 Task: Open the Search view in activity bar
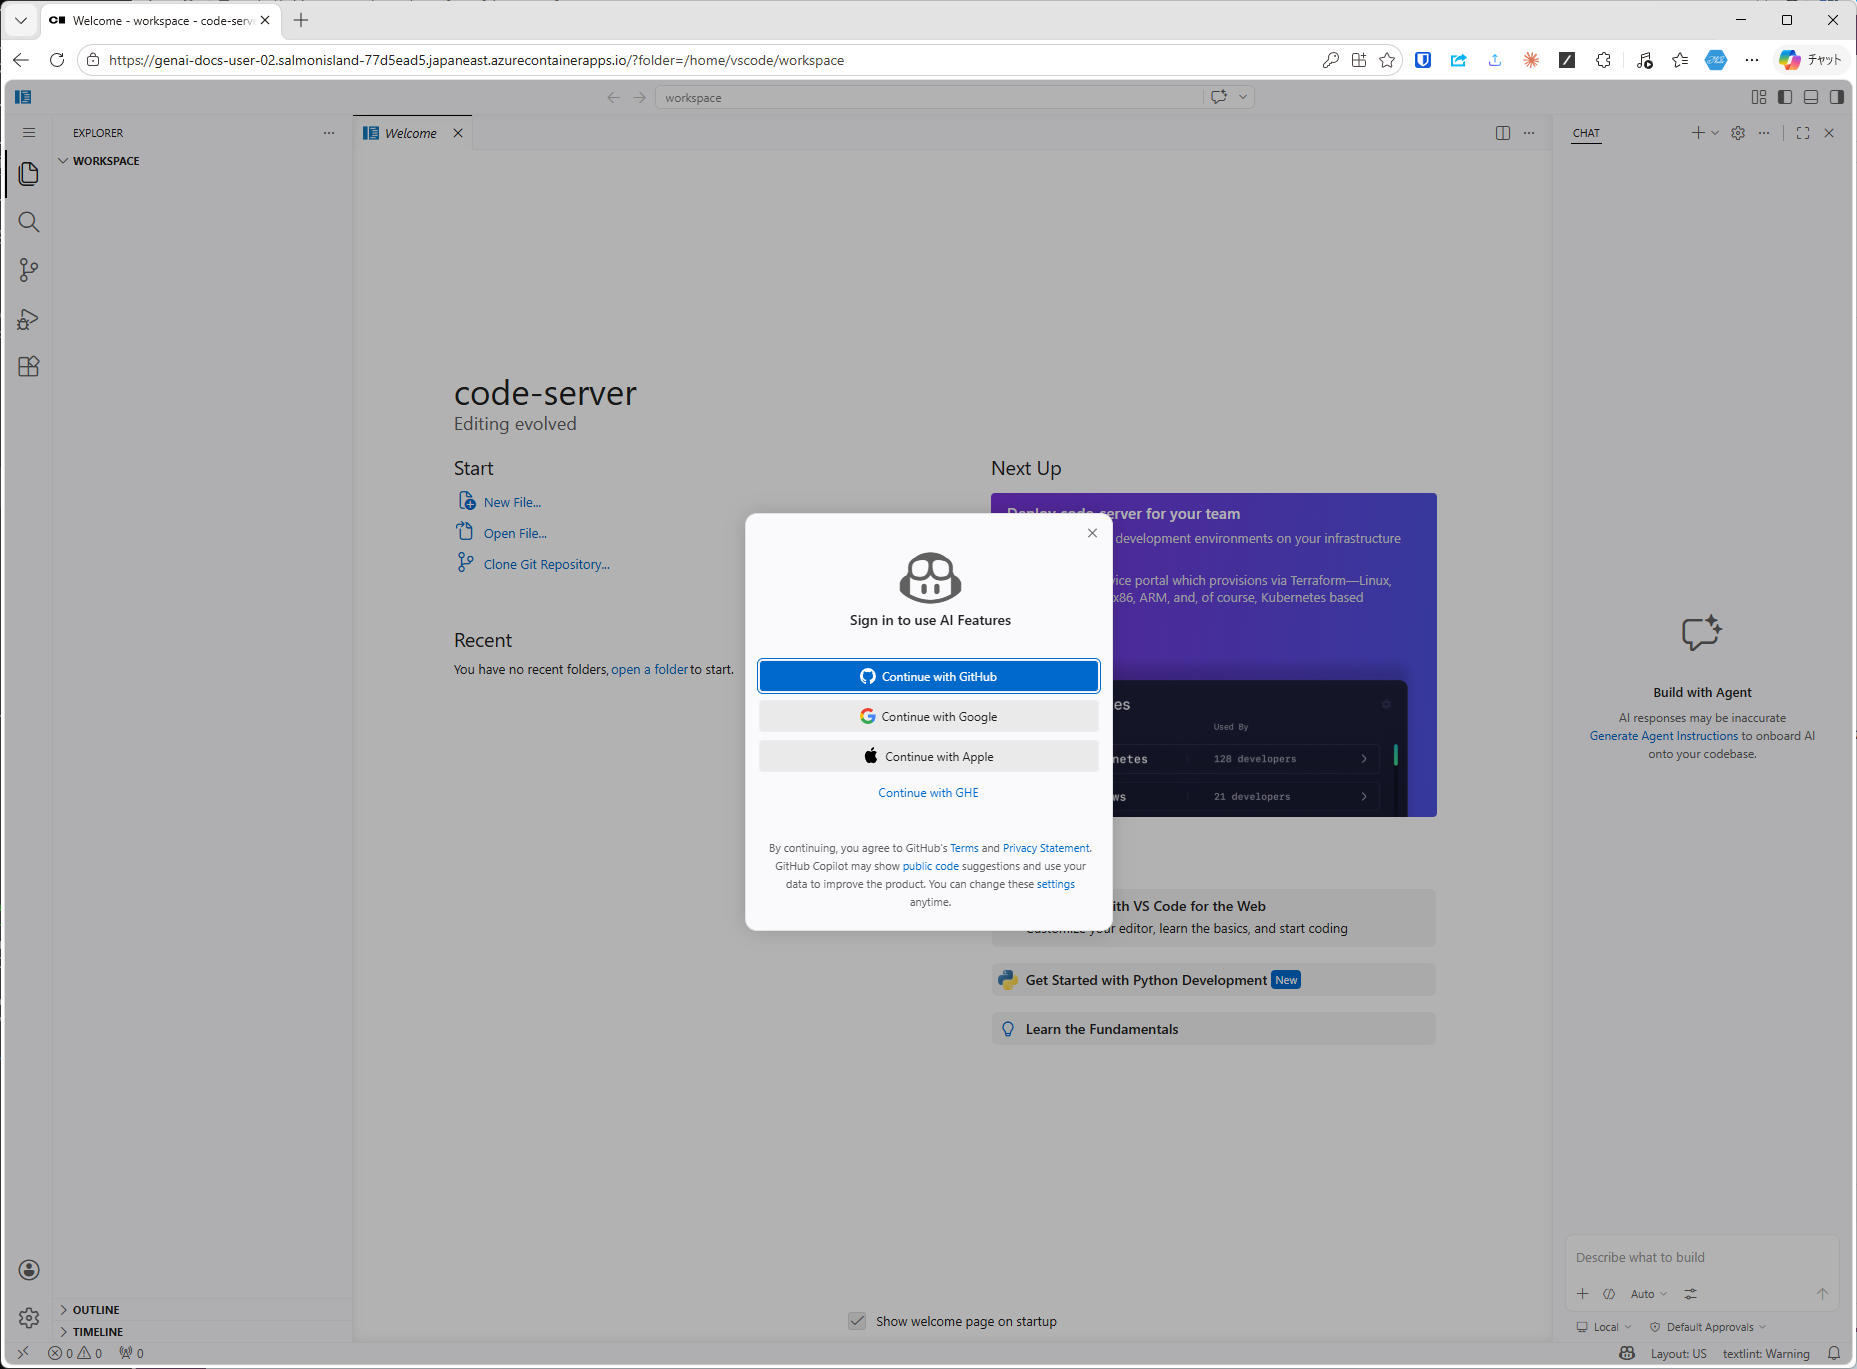pos(29,222)
